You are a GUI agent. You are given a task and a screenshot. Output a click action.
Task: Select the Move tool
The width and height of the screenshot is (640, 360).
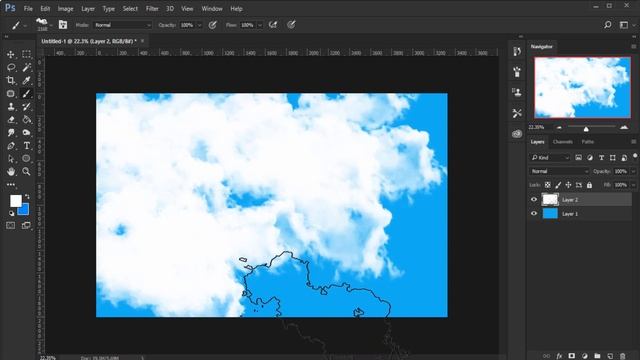coord(11,54)
